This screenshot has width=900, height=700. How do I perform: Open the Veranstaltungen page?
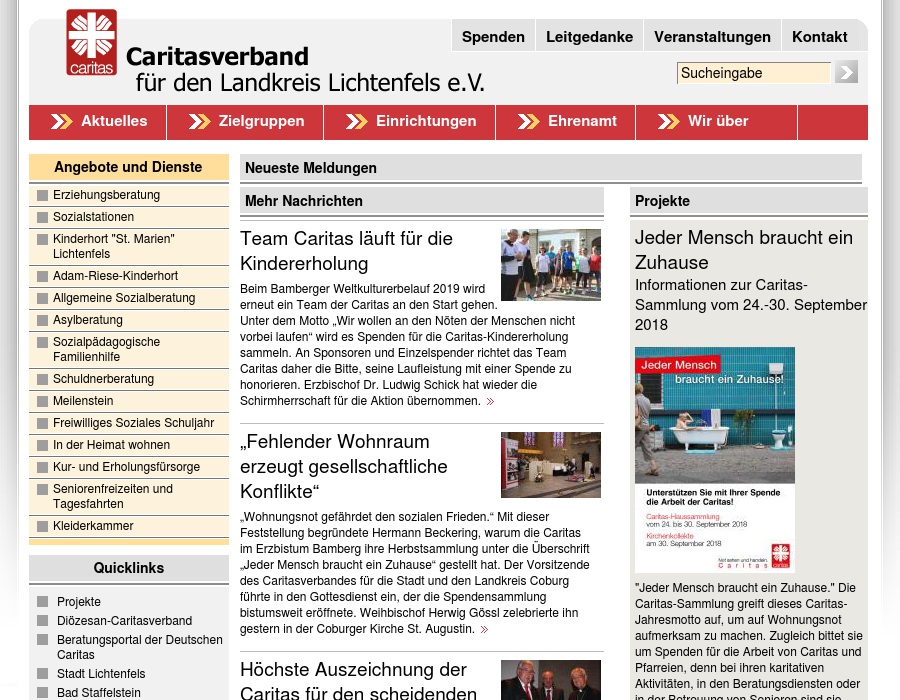coord(712,36)
